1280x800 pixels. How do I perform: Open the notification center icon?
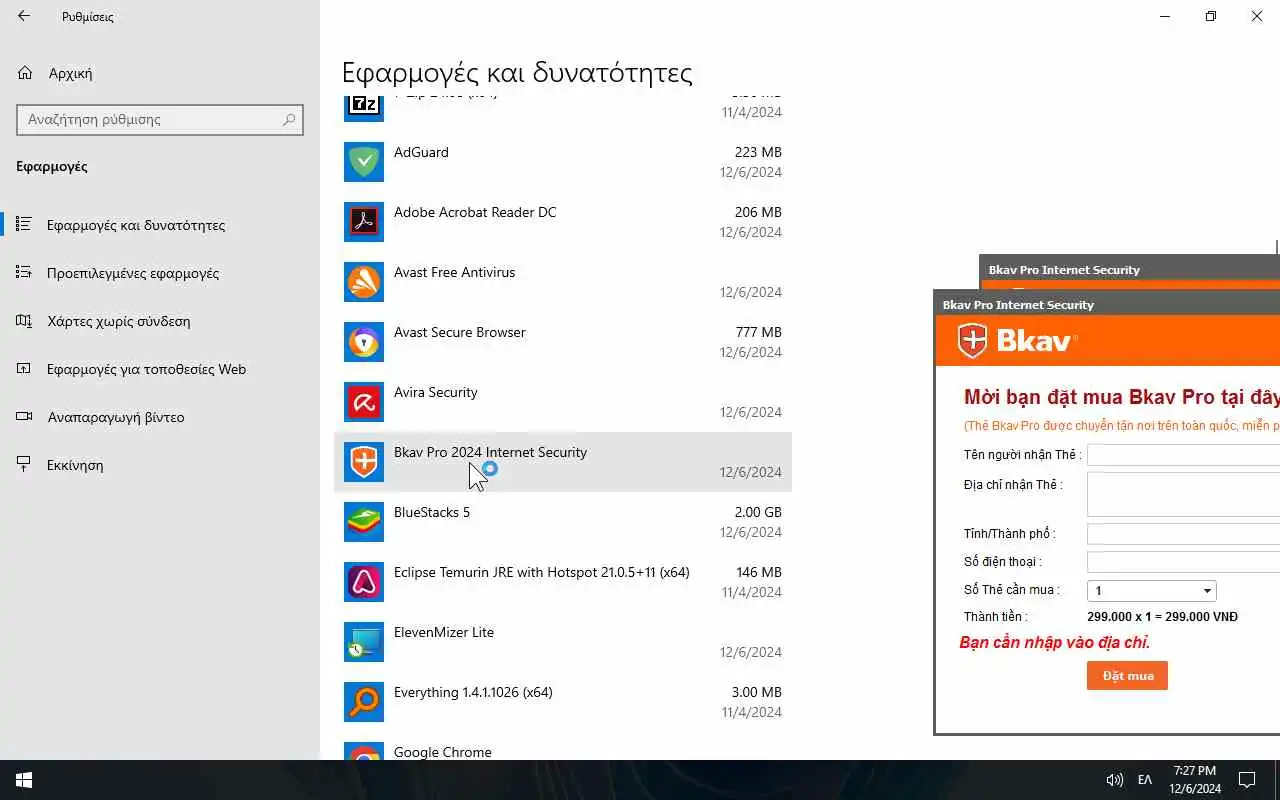tap(1247, 779)
